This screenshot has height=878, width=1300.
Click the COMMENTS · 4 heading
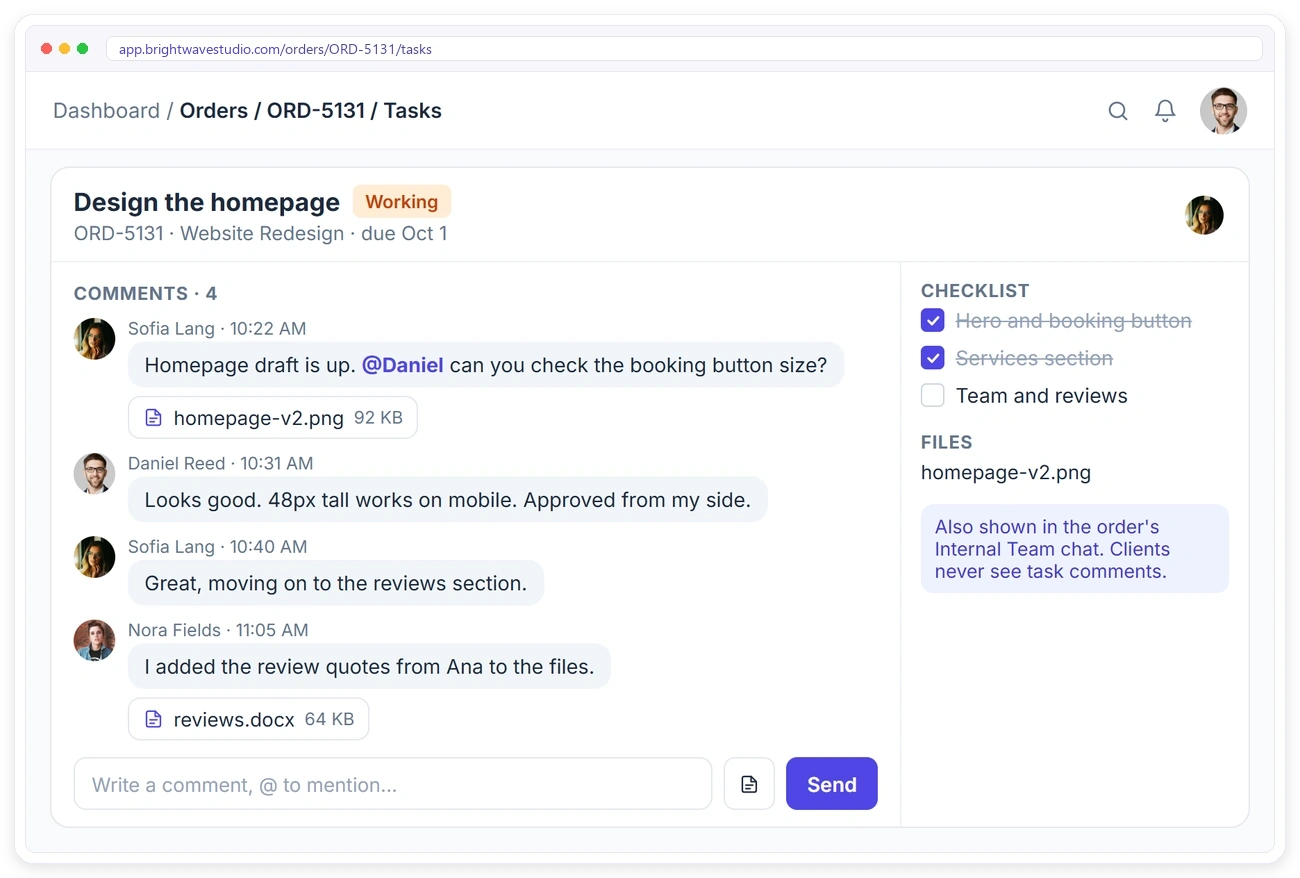(x=145, y=294)
